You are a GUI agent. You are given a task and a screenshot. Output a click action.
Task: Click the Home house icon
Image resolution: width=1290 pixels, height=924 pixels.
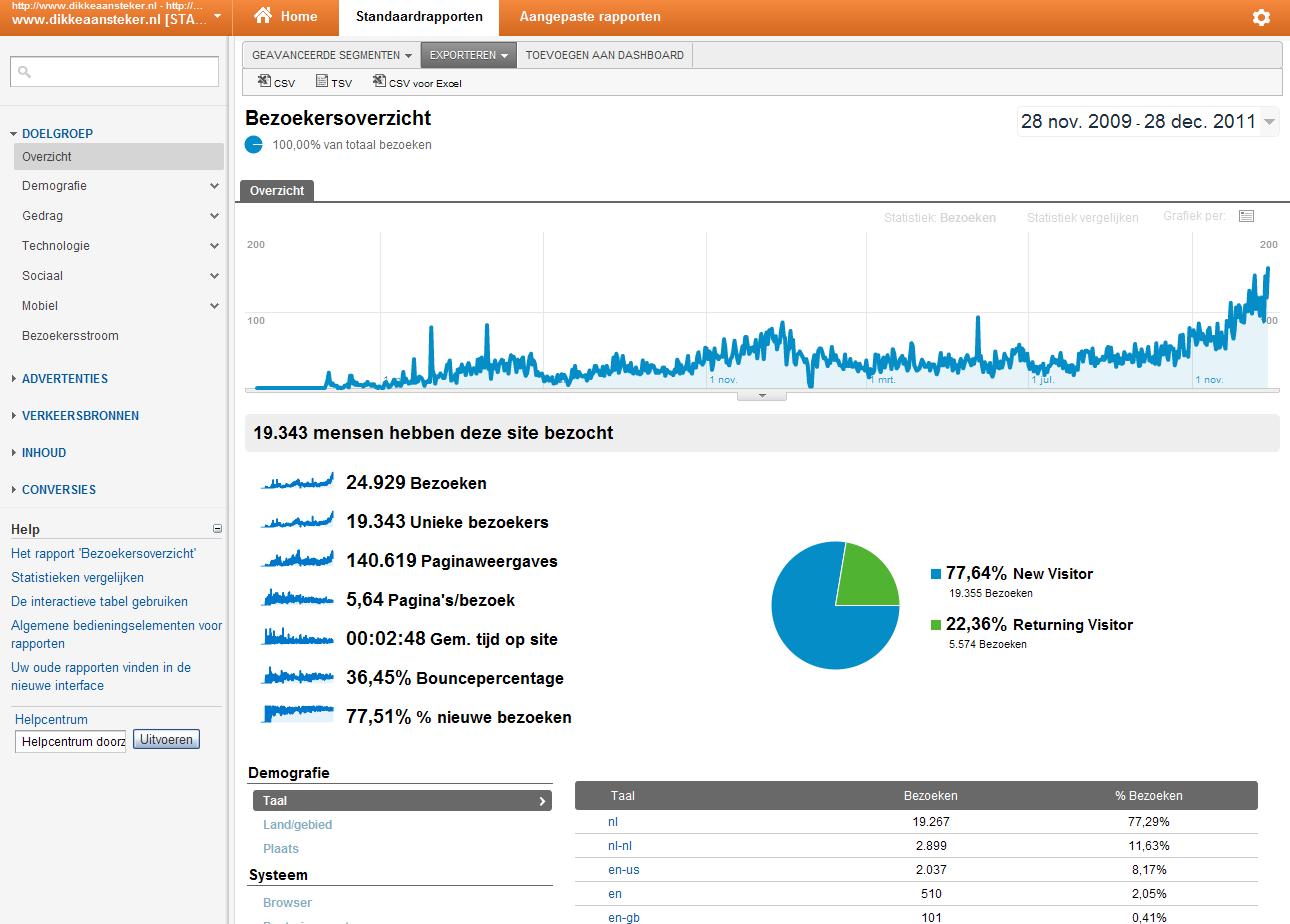coord(263,16)
